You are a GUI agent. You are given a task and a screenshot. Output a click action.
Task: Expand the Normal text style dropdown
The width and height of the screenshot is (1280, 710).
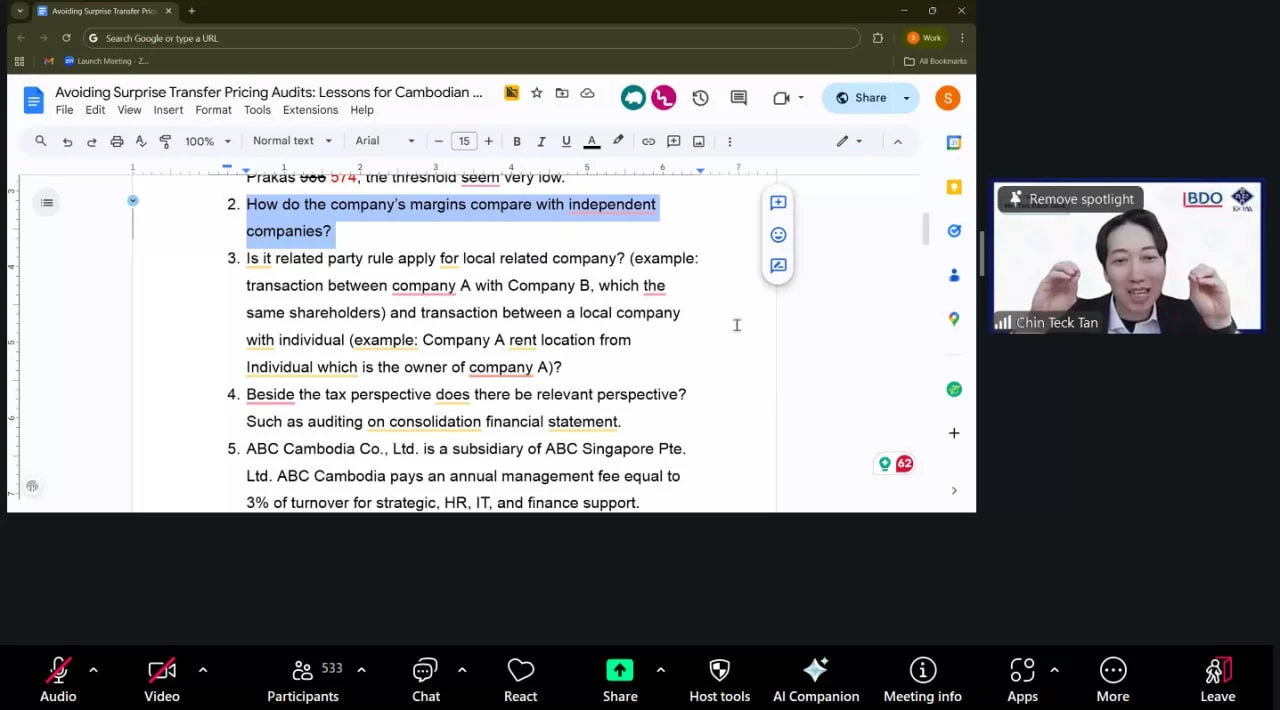[291, 142]
